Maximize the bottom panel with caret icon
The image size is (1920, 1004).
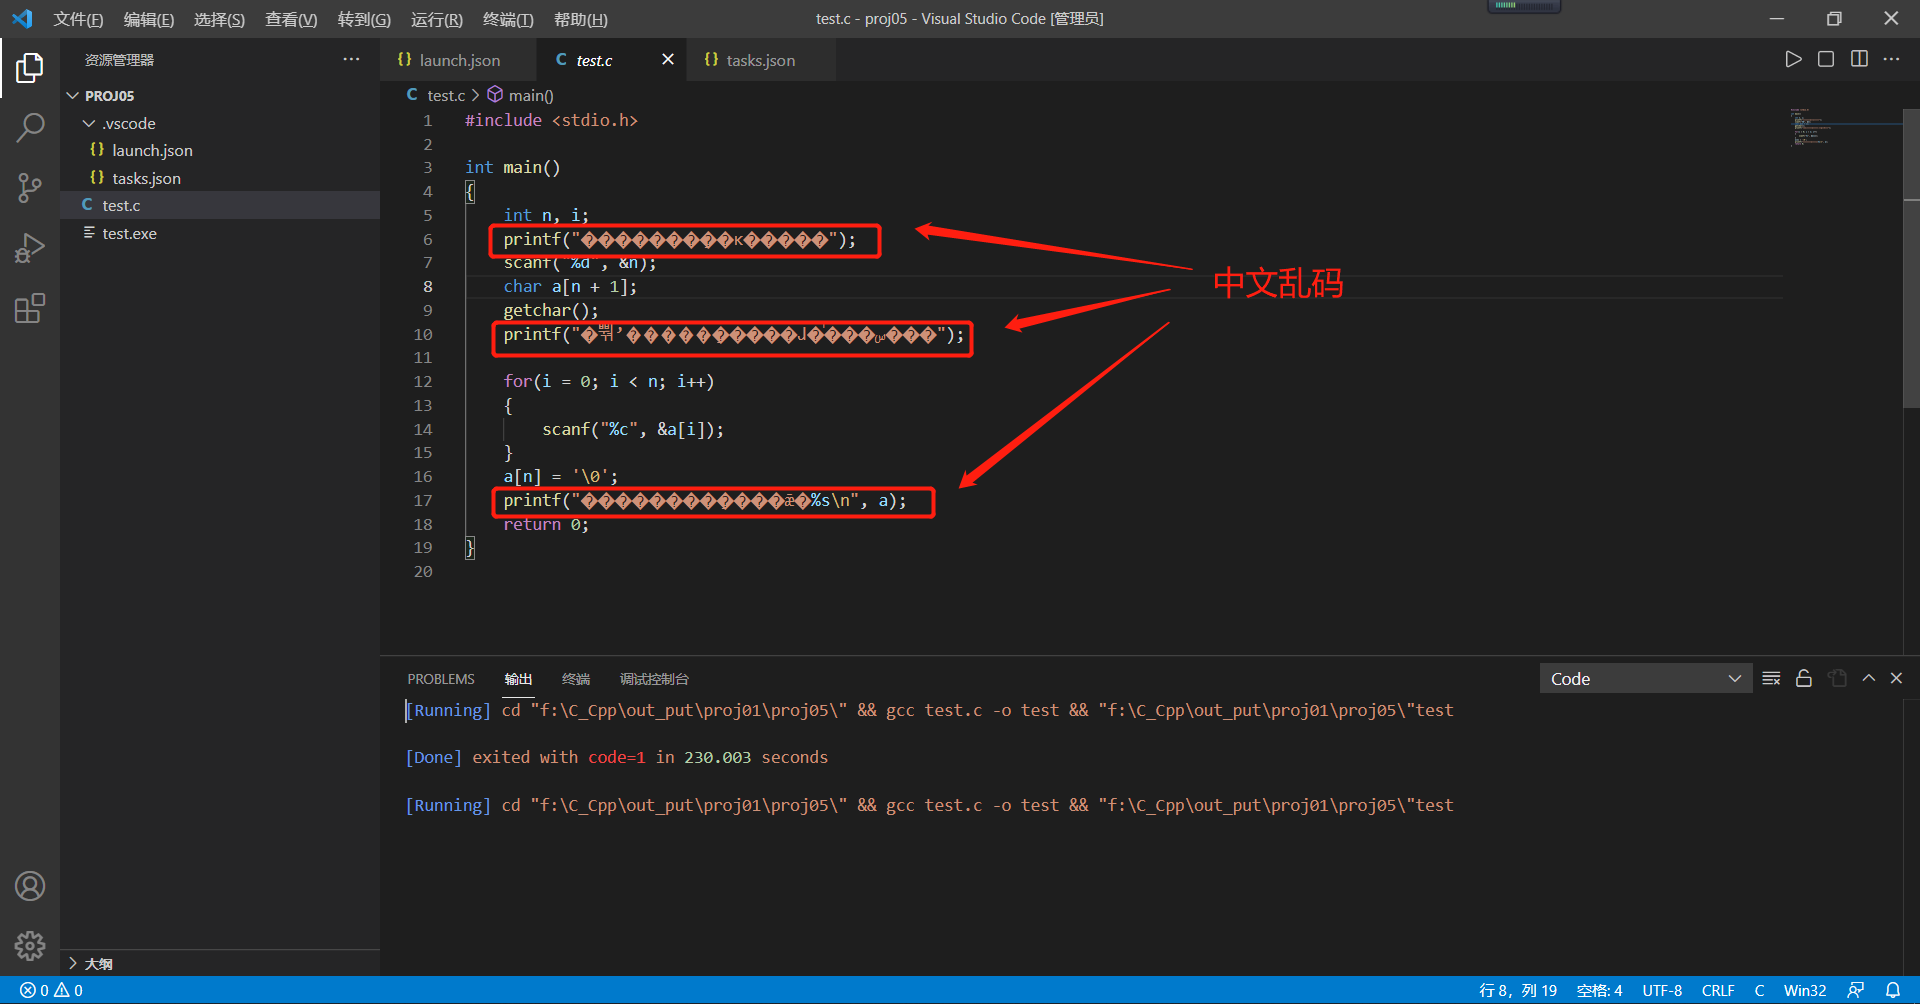[1868, 678]
